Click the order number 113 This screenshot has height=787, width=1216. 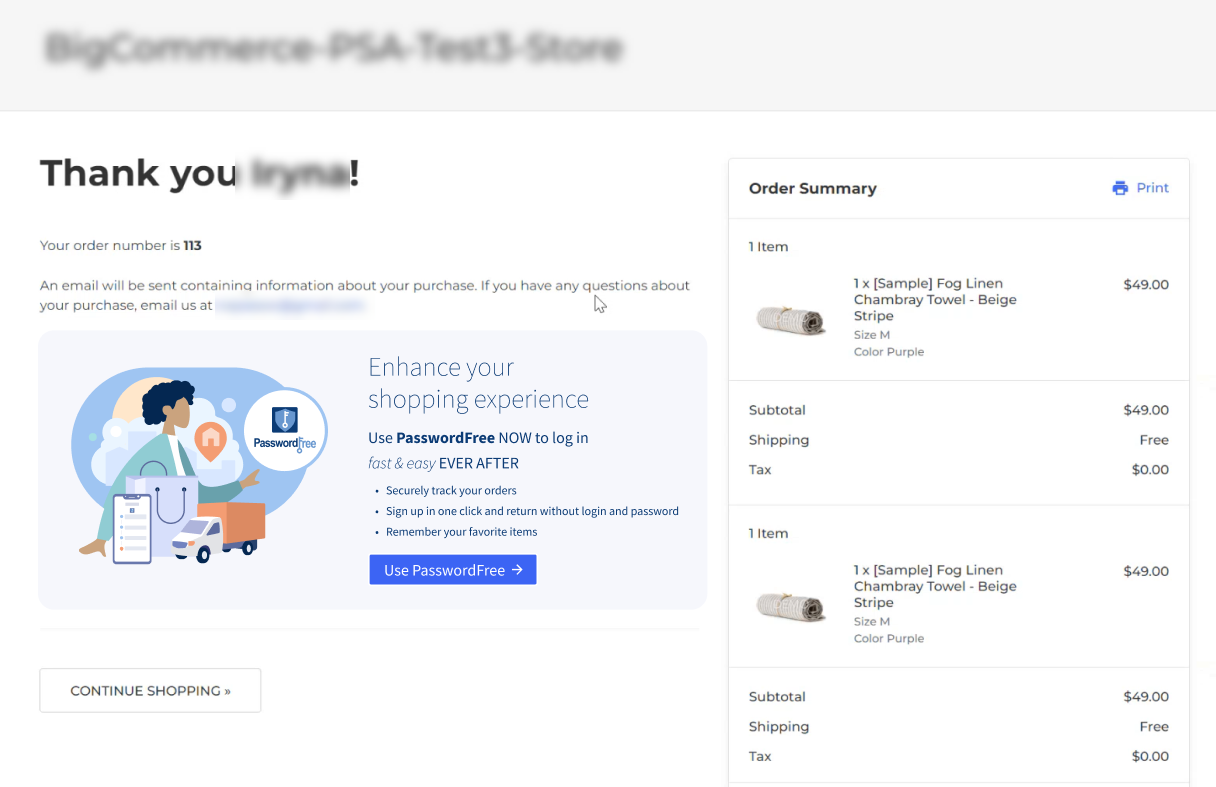click(192, 245)
